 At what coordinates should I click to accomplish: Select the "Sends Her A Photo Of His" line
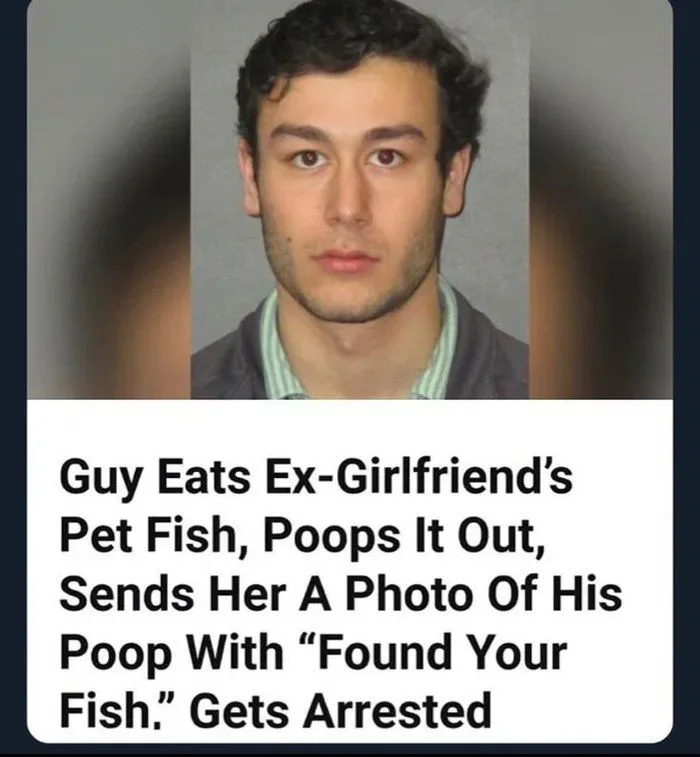341,594
